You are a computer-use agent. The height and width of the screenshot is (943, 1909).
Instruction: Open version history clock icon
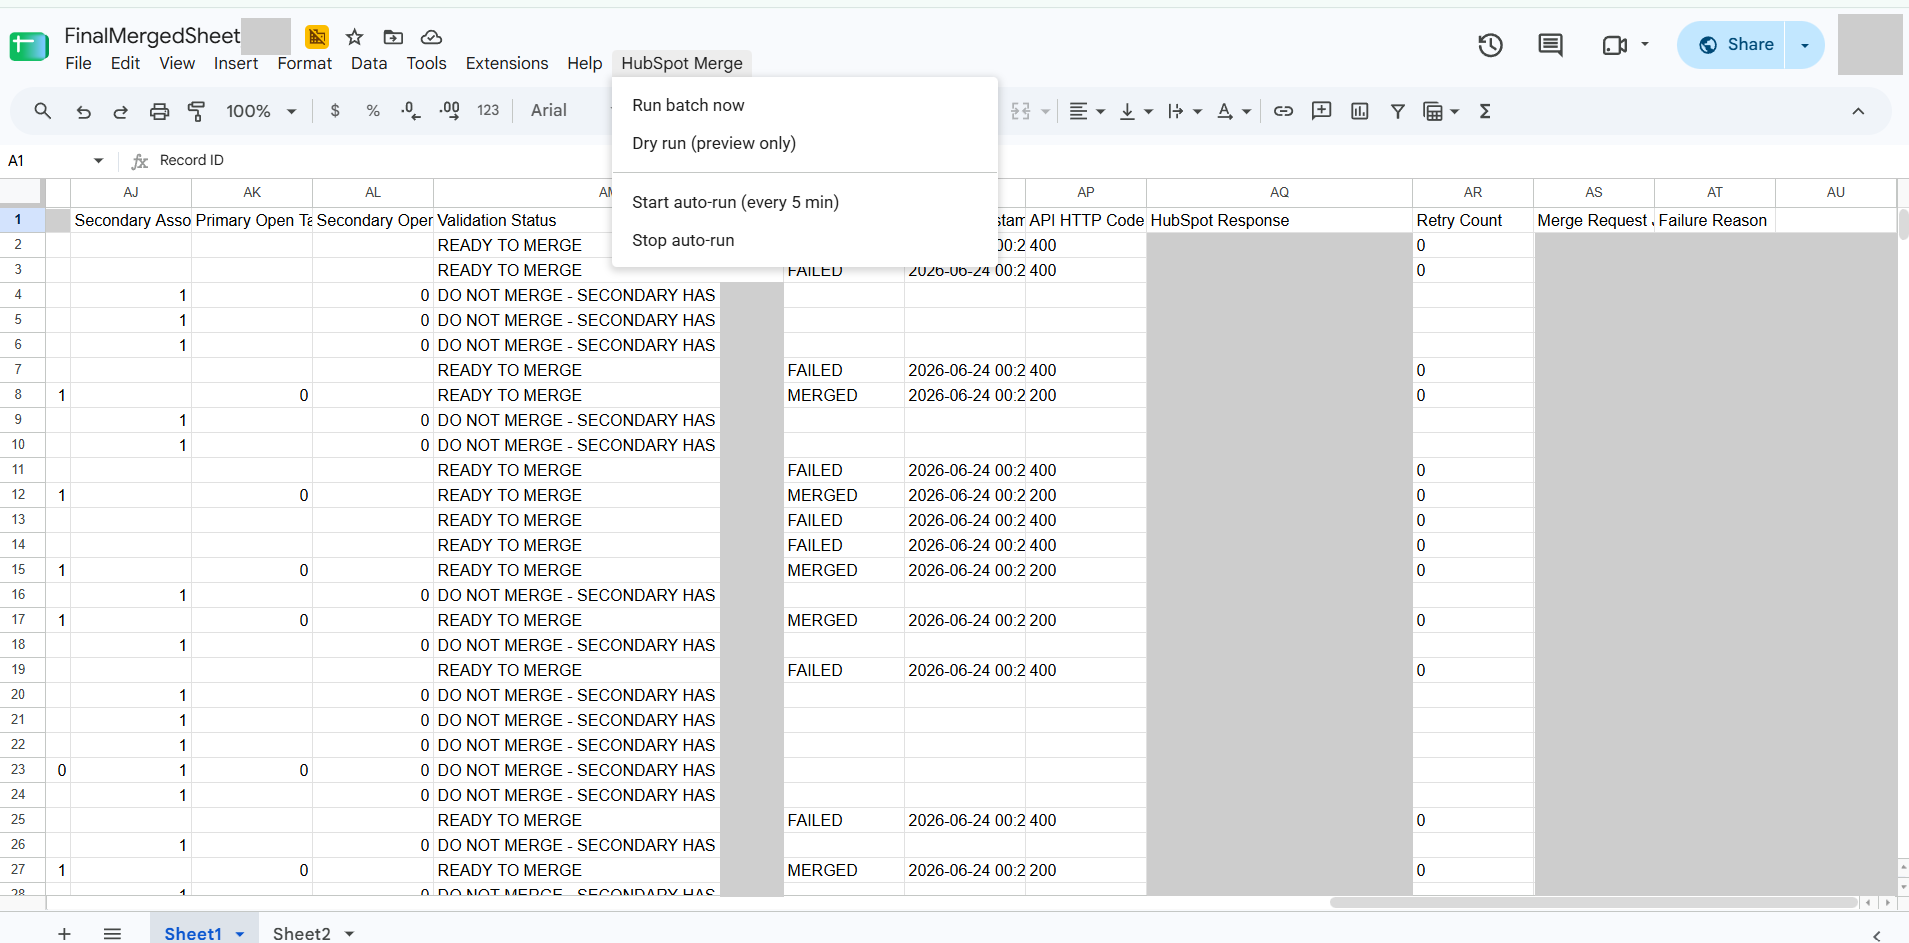tap(1490, 45)
